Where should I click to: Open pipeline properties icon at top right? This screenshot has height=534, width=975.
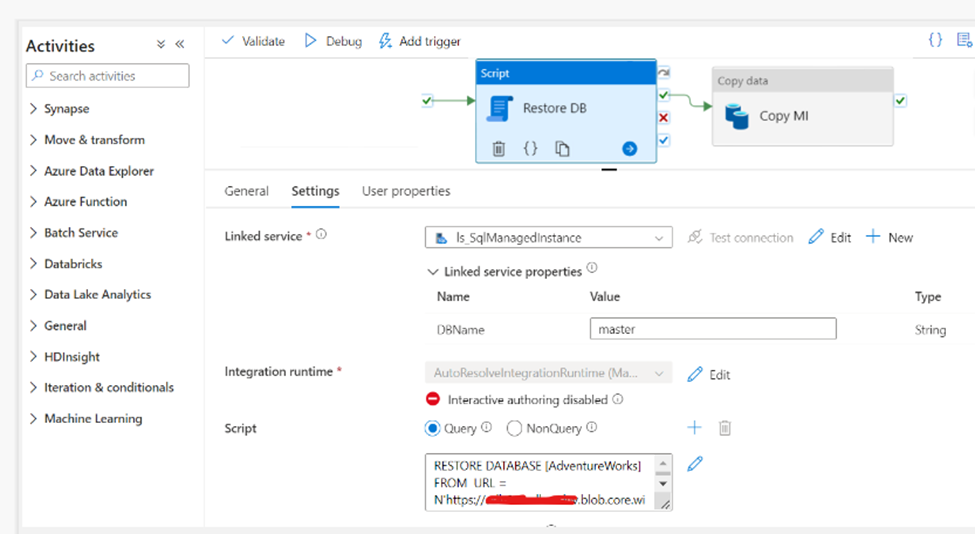[x=964, y=40]
